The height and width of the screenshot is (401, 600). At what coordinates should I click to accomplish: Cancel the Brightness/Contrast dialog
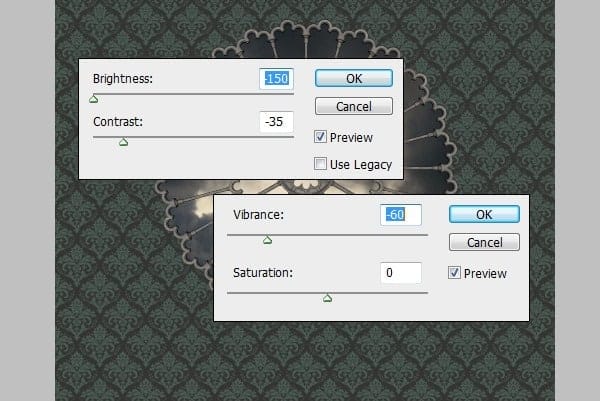353,106
